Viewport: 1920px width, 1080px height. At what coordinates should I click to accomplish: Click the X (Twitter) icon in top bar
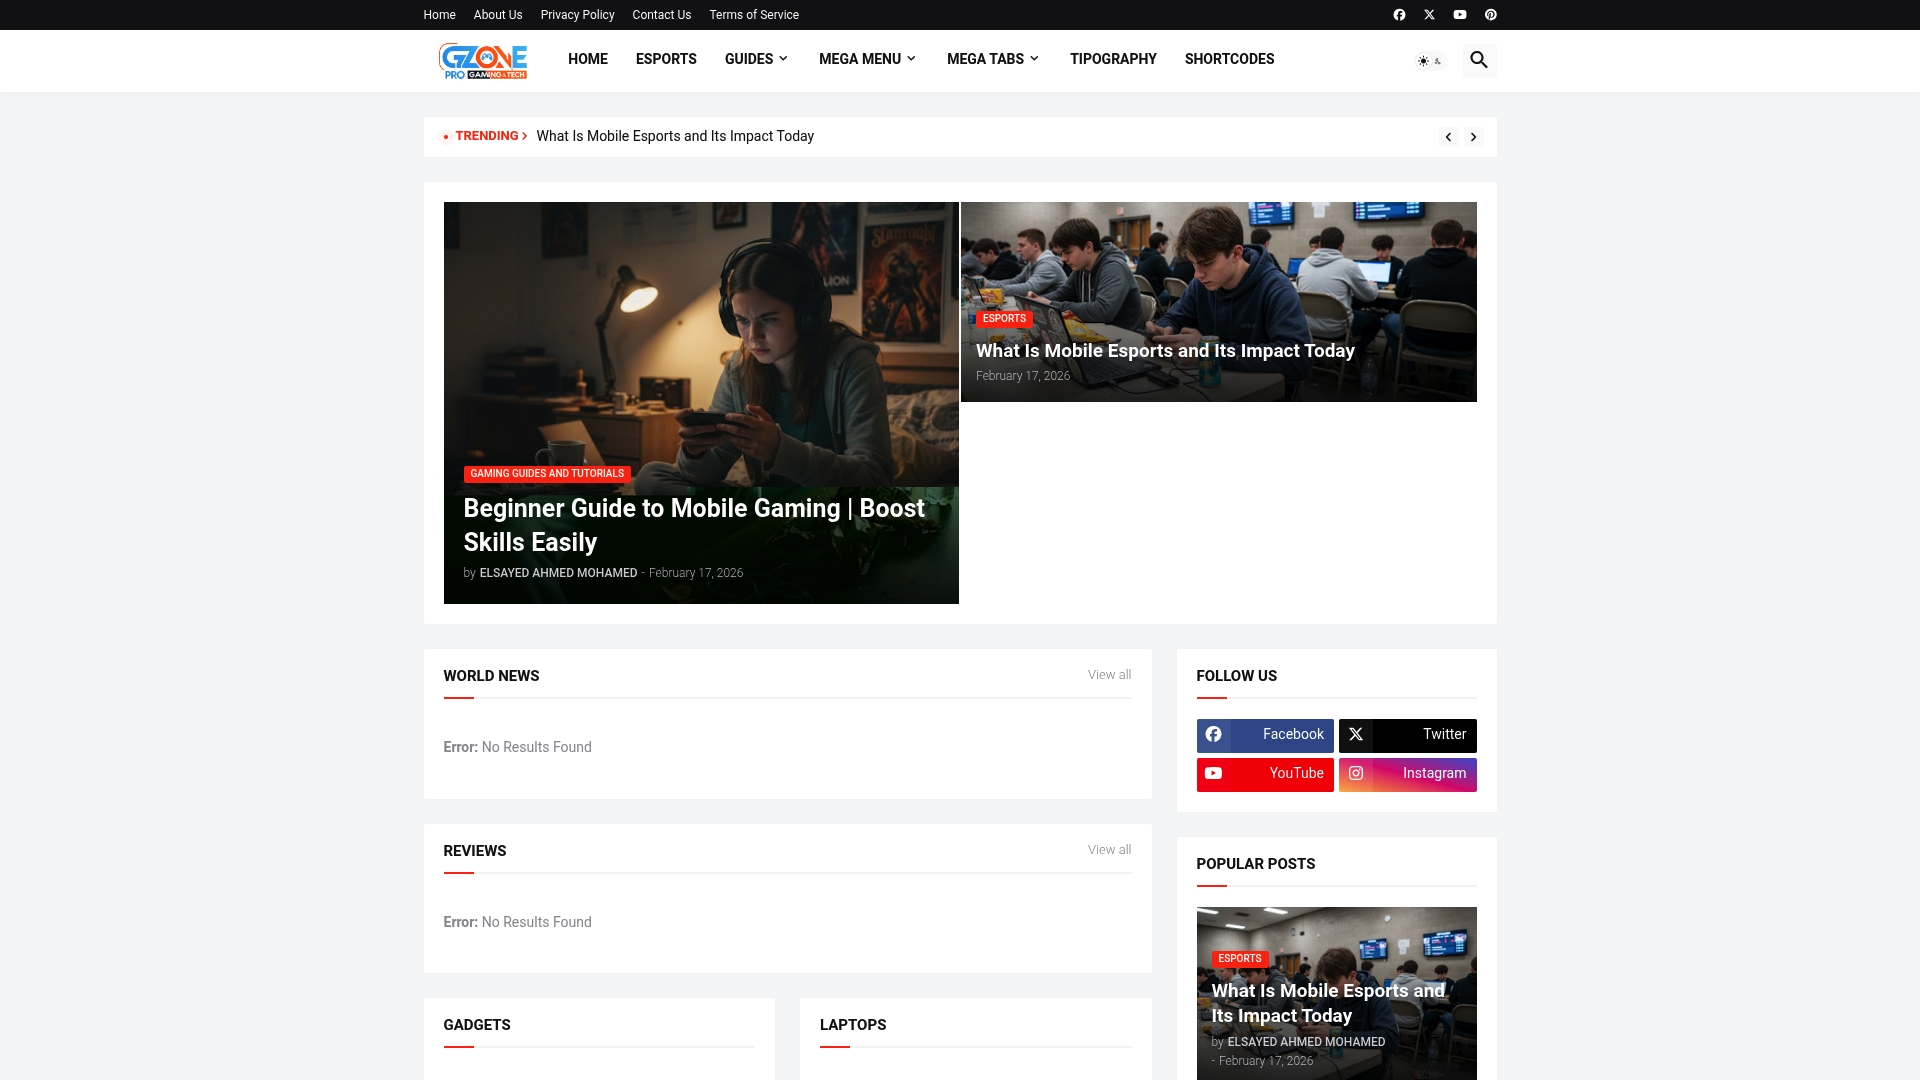tap(1429, 15)
